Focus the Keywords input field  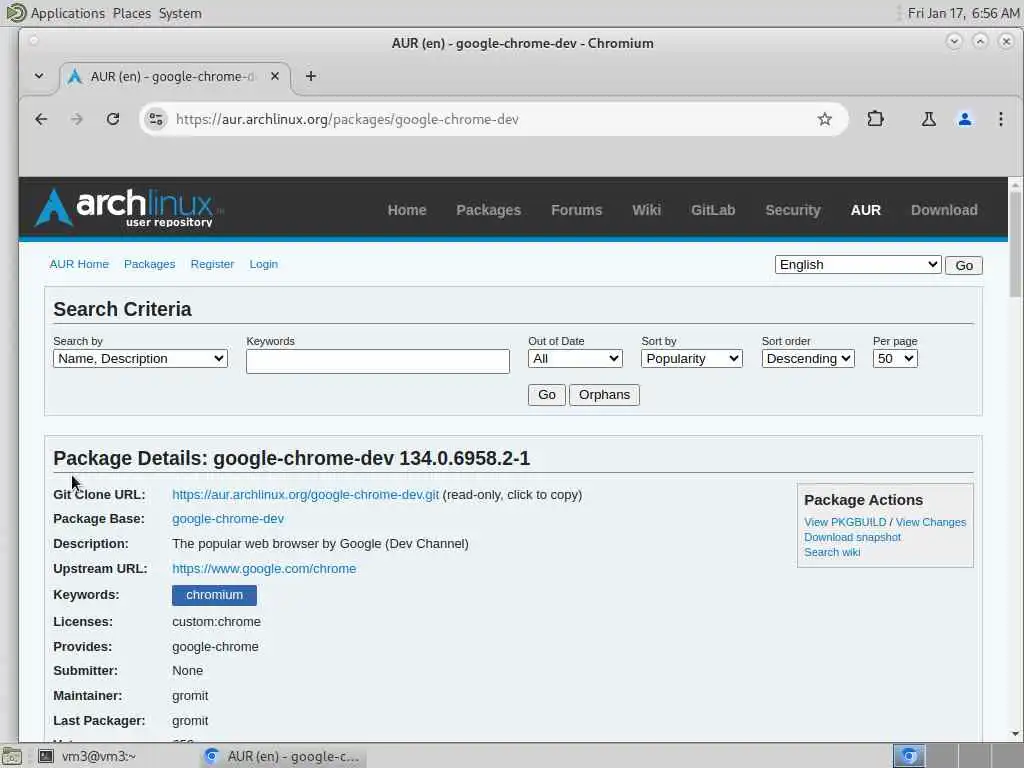(377, 361)
